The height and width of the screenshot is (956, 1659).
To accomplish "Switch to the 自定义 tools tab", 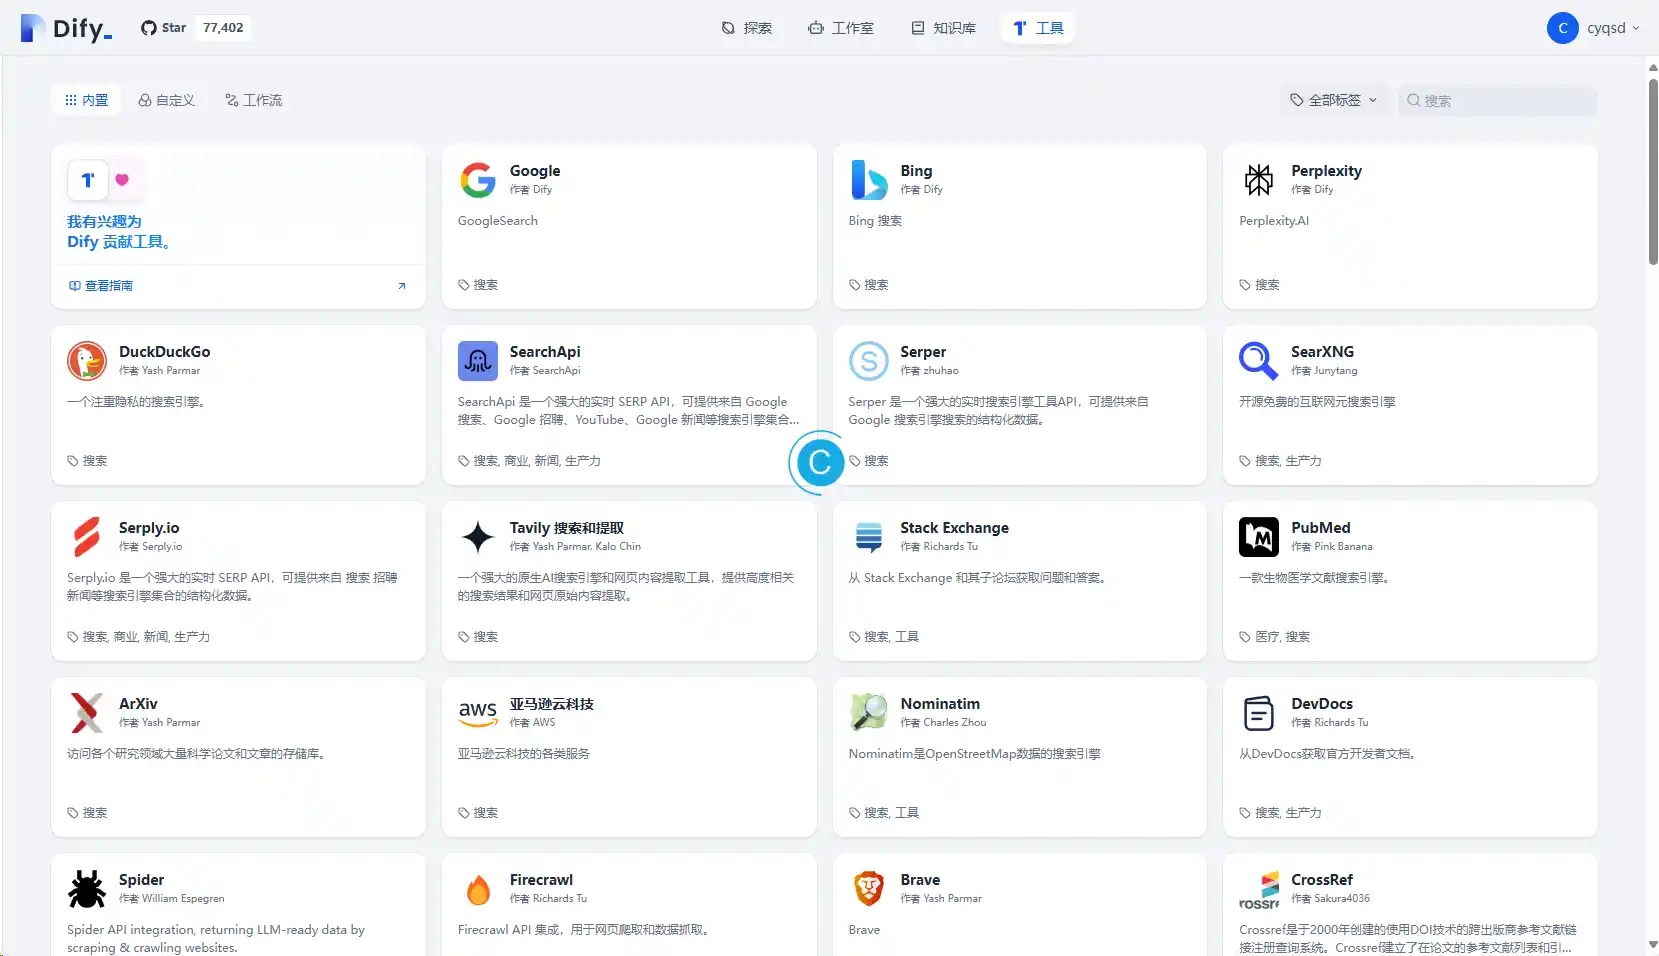I will 166,100.
